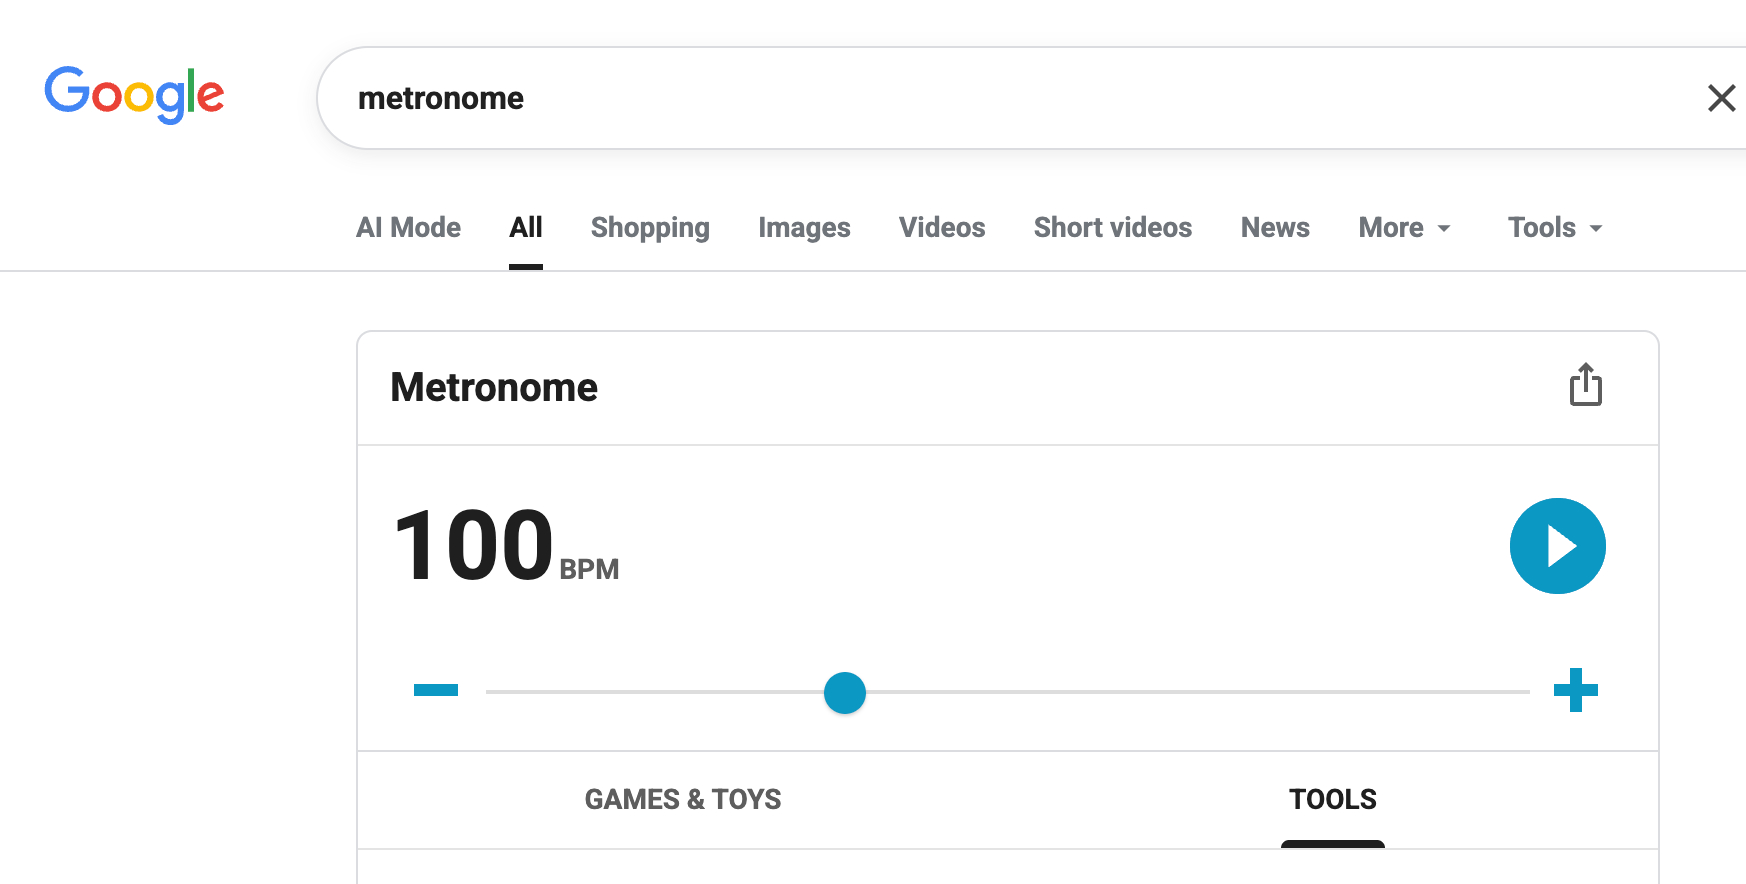
Task: View the News results tab
Action: 1275,228
